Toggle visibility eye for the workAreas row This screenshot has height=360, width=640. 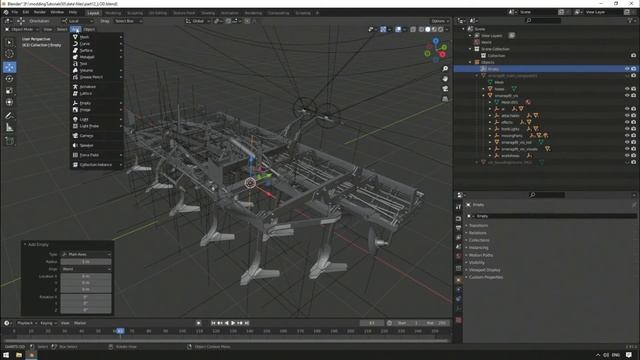click(627, 156)
